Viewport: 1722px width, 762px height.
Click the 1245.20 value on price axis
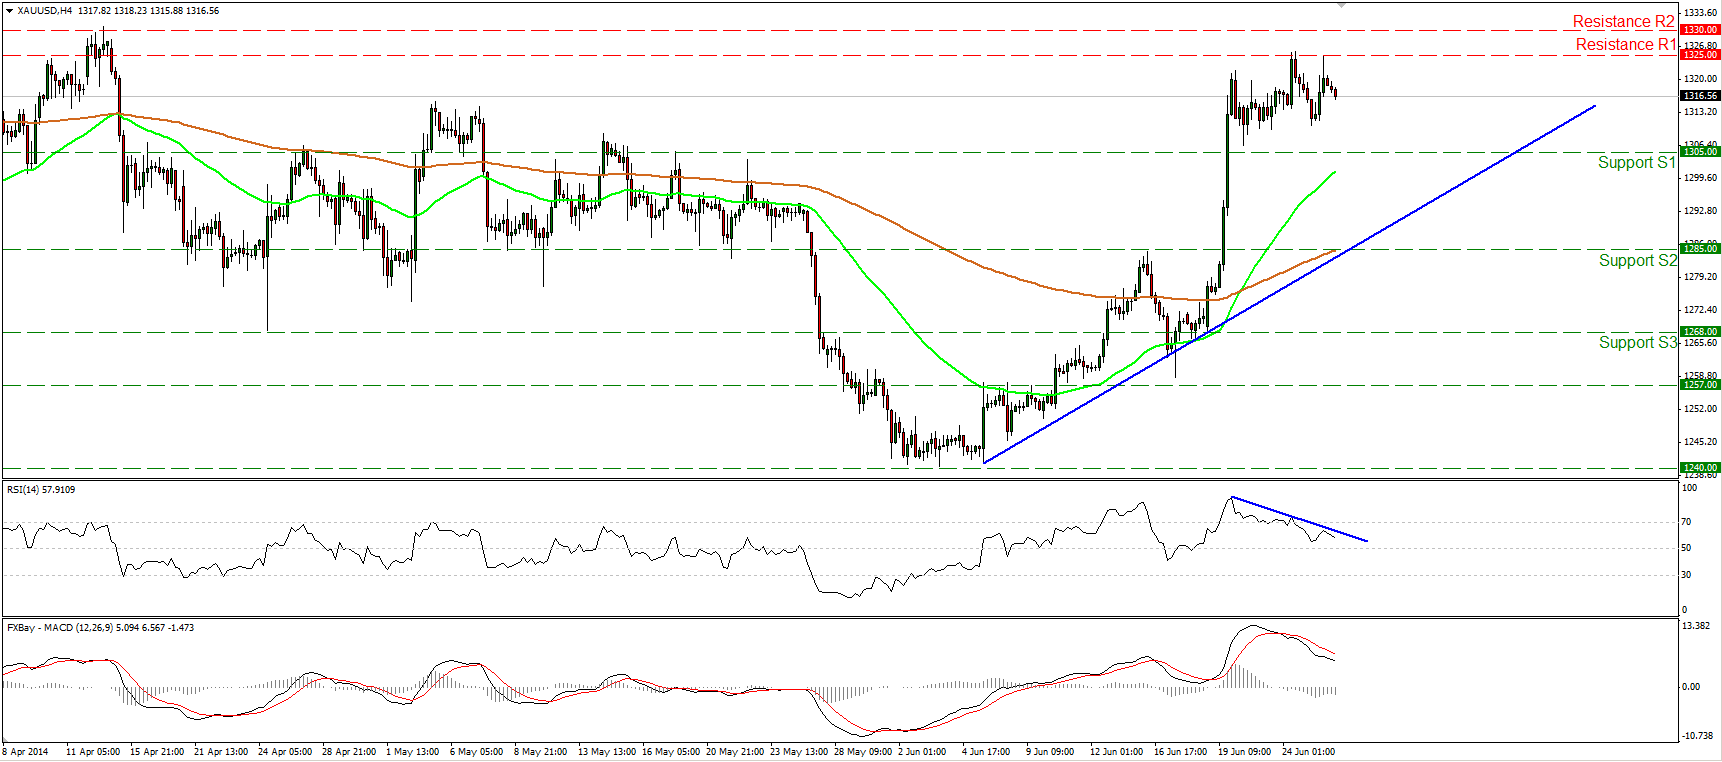coord(1701,442)
